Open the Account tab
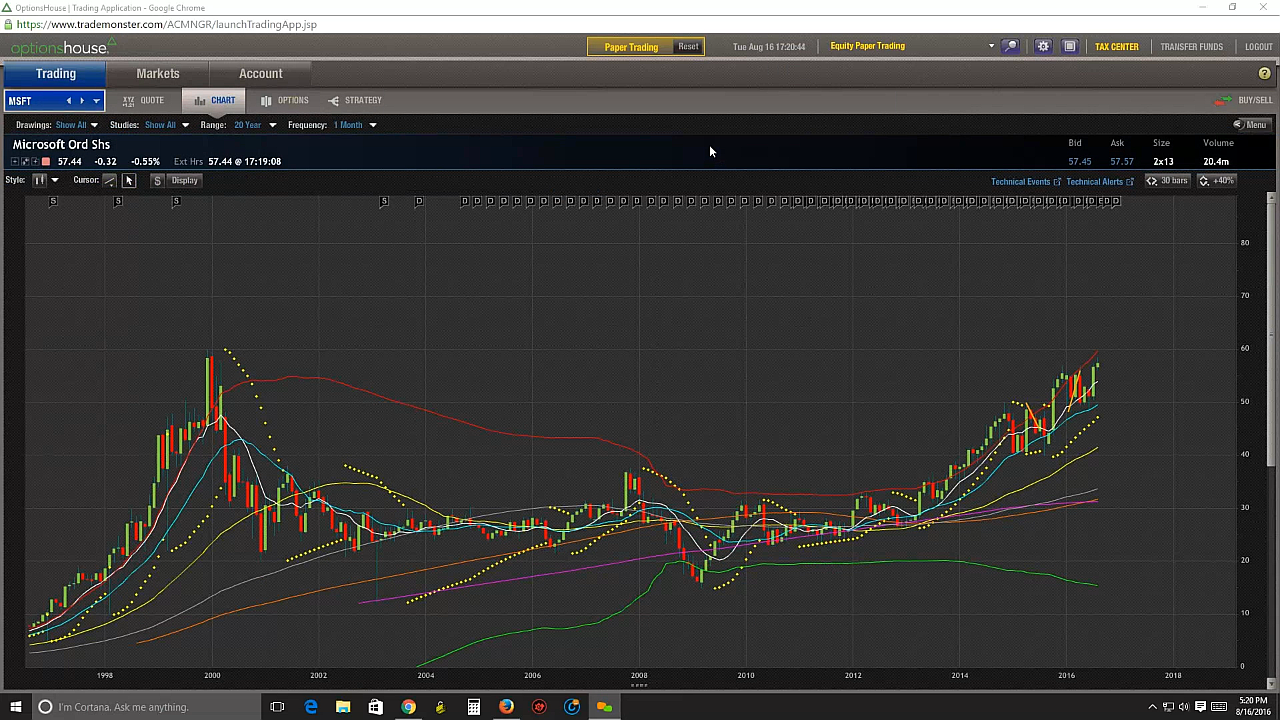The width and height of the screenshot is (1280, 720). [x=260, y=73]
